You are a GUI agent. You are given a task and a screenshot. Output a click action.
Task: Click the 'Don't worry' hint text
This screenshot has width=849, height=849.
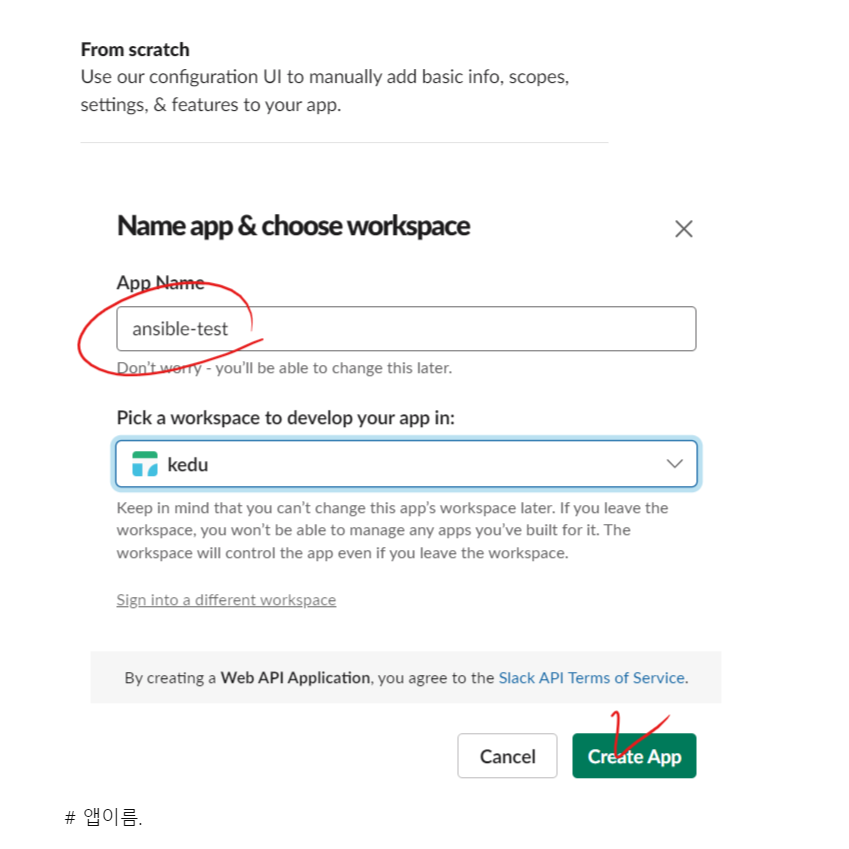(x=284, y=368)
